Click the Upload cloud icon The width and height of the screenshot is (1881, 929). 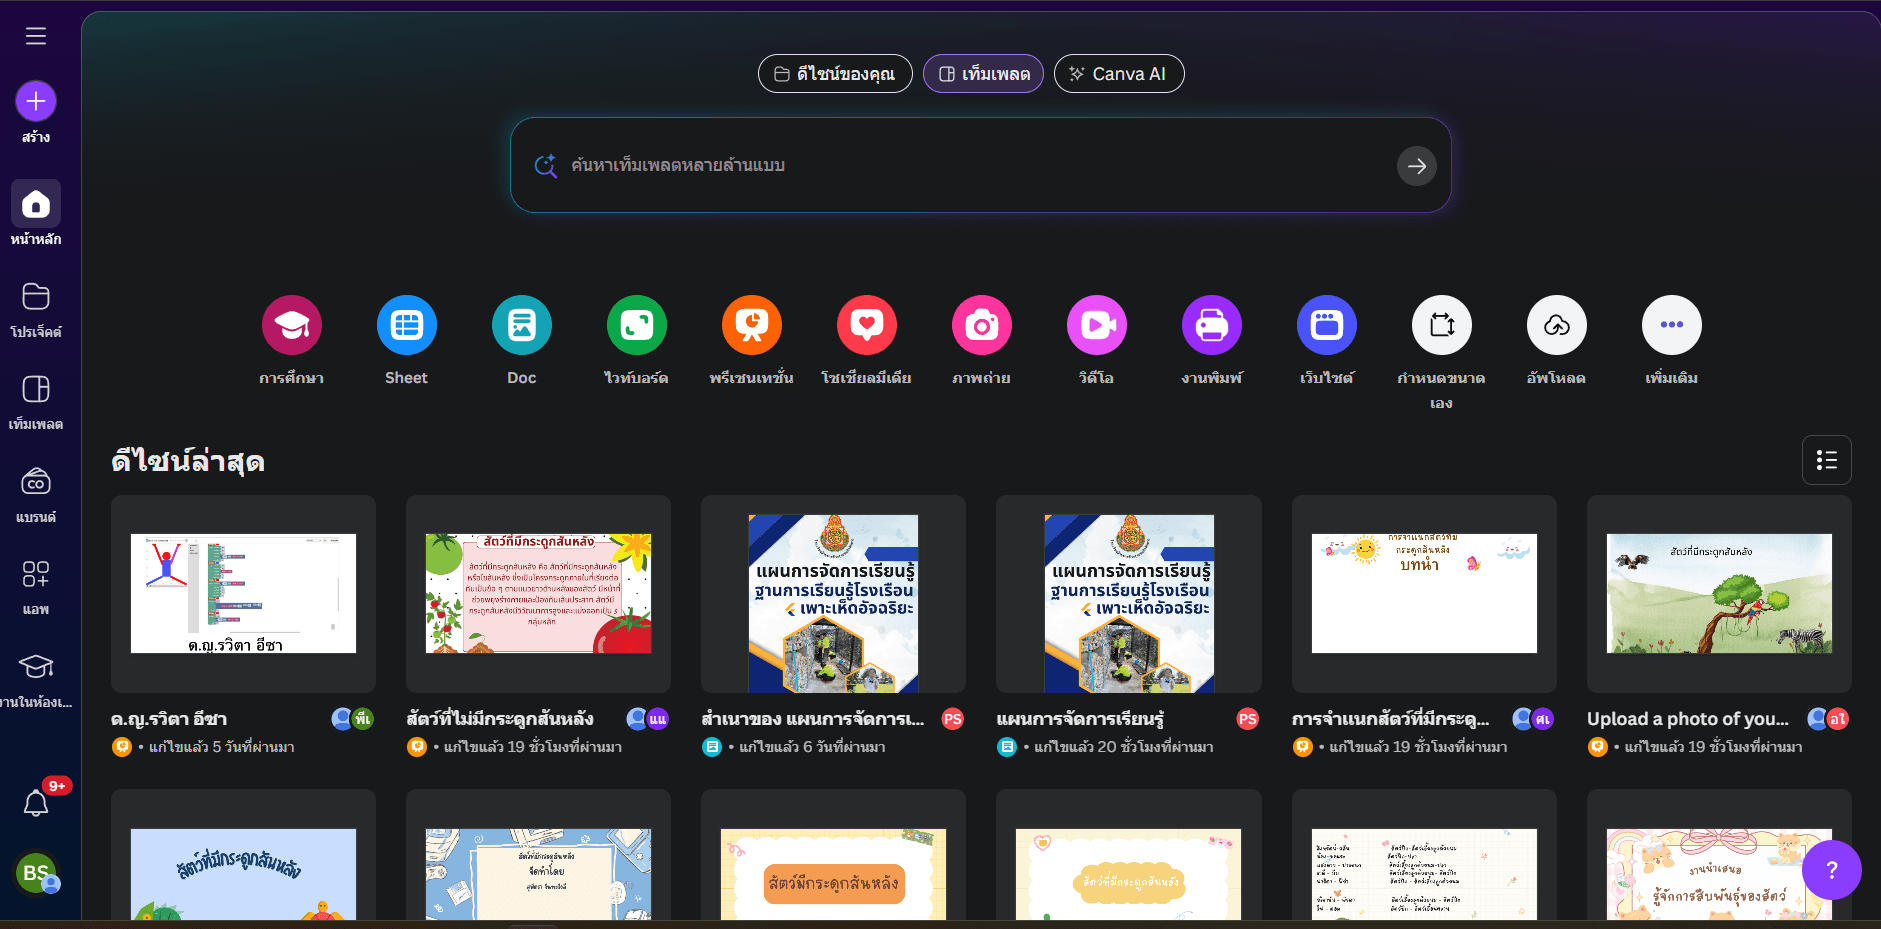1557,325
